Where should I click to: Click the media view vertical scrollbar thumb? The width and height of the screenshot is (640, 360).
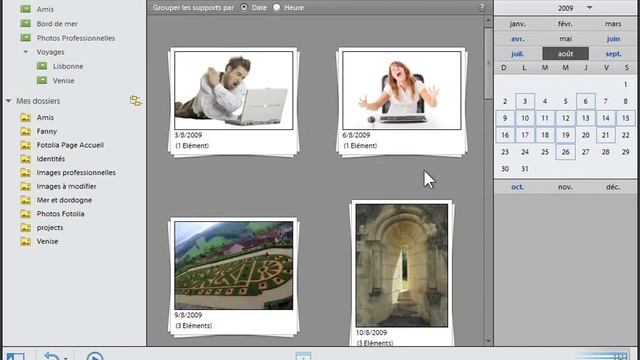pos(488,63)
